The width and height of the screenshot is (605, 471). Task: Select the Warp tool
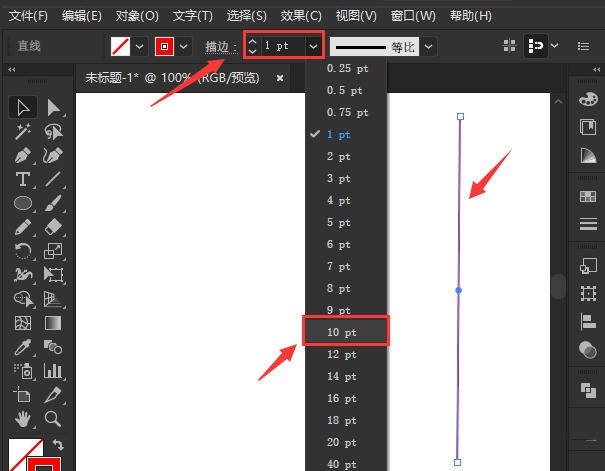(x=23, y=275)
